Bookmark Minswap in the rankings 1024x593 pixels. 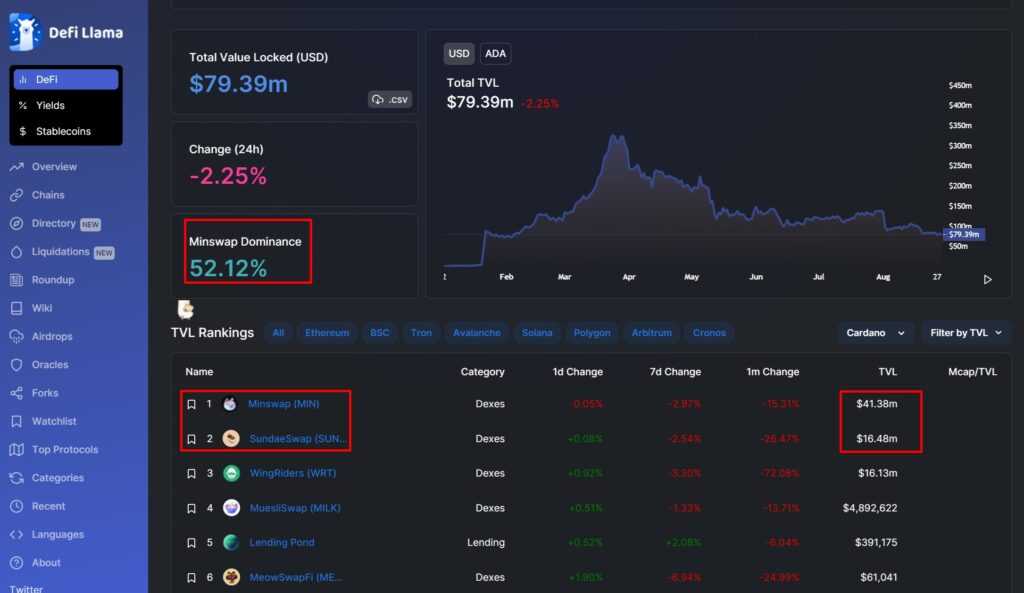[x=191, y=404]
